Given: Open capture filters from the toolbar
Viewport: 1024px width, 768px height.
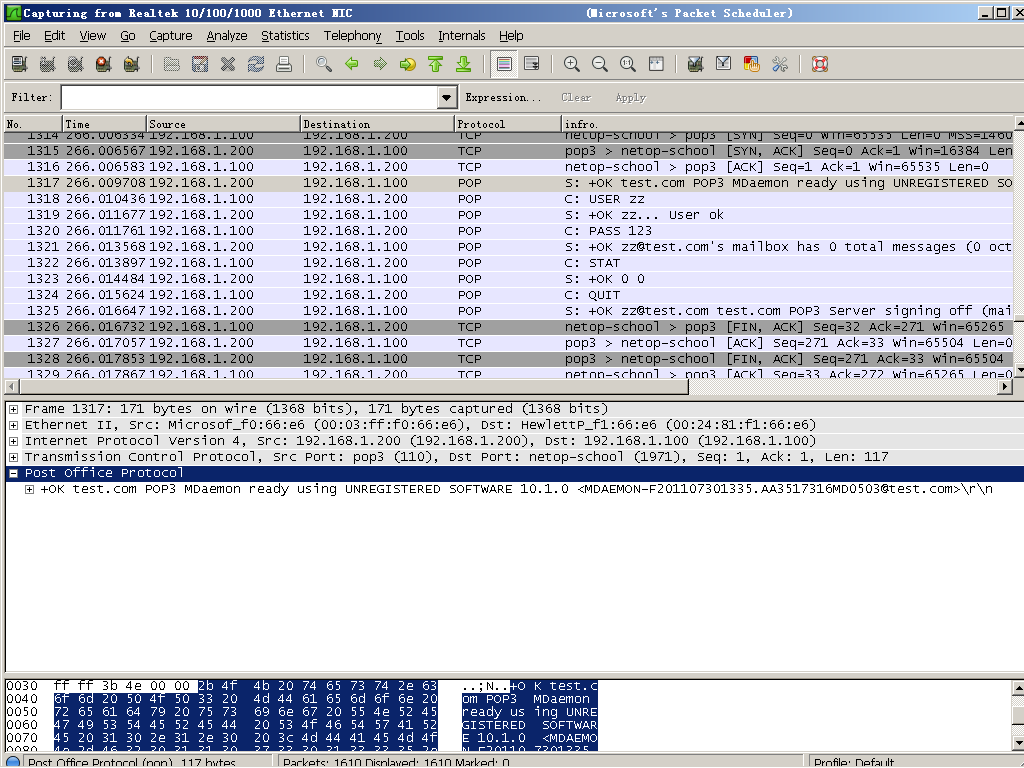Looking at the screenshot, I should point(695,64).
